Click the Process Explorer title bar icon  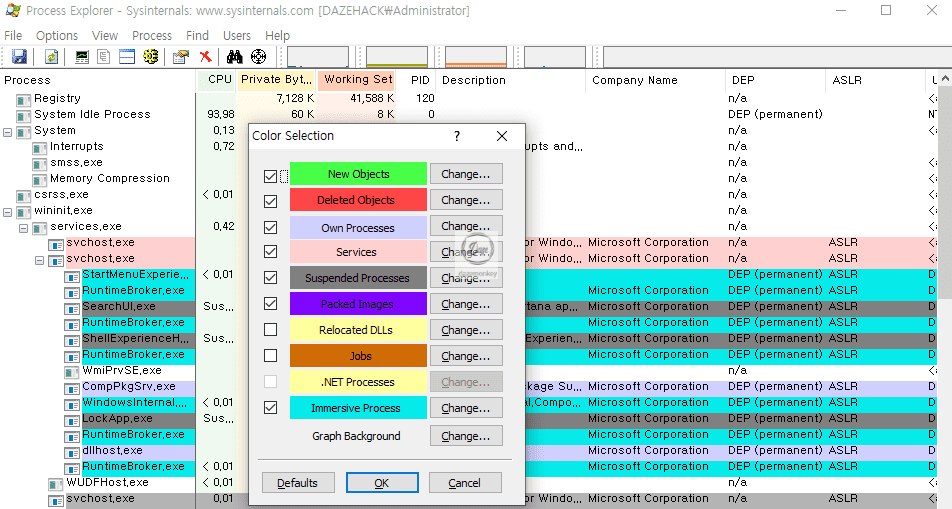coord(13,10)
